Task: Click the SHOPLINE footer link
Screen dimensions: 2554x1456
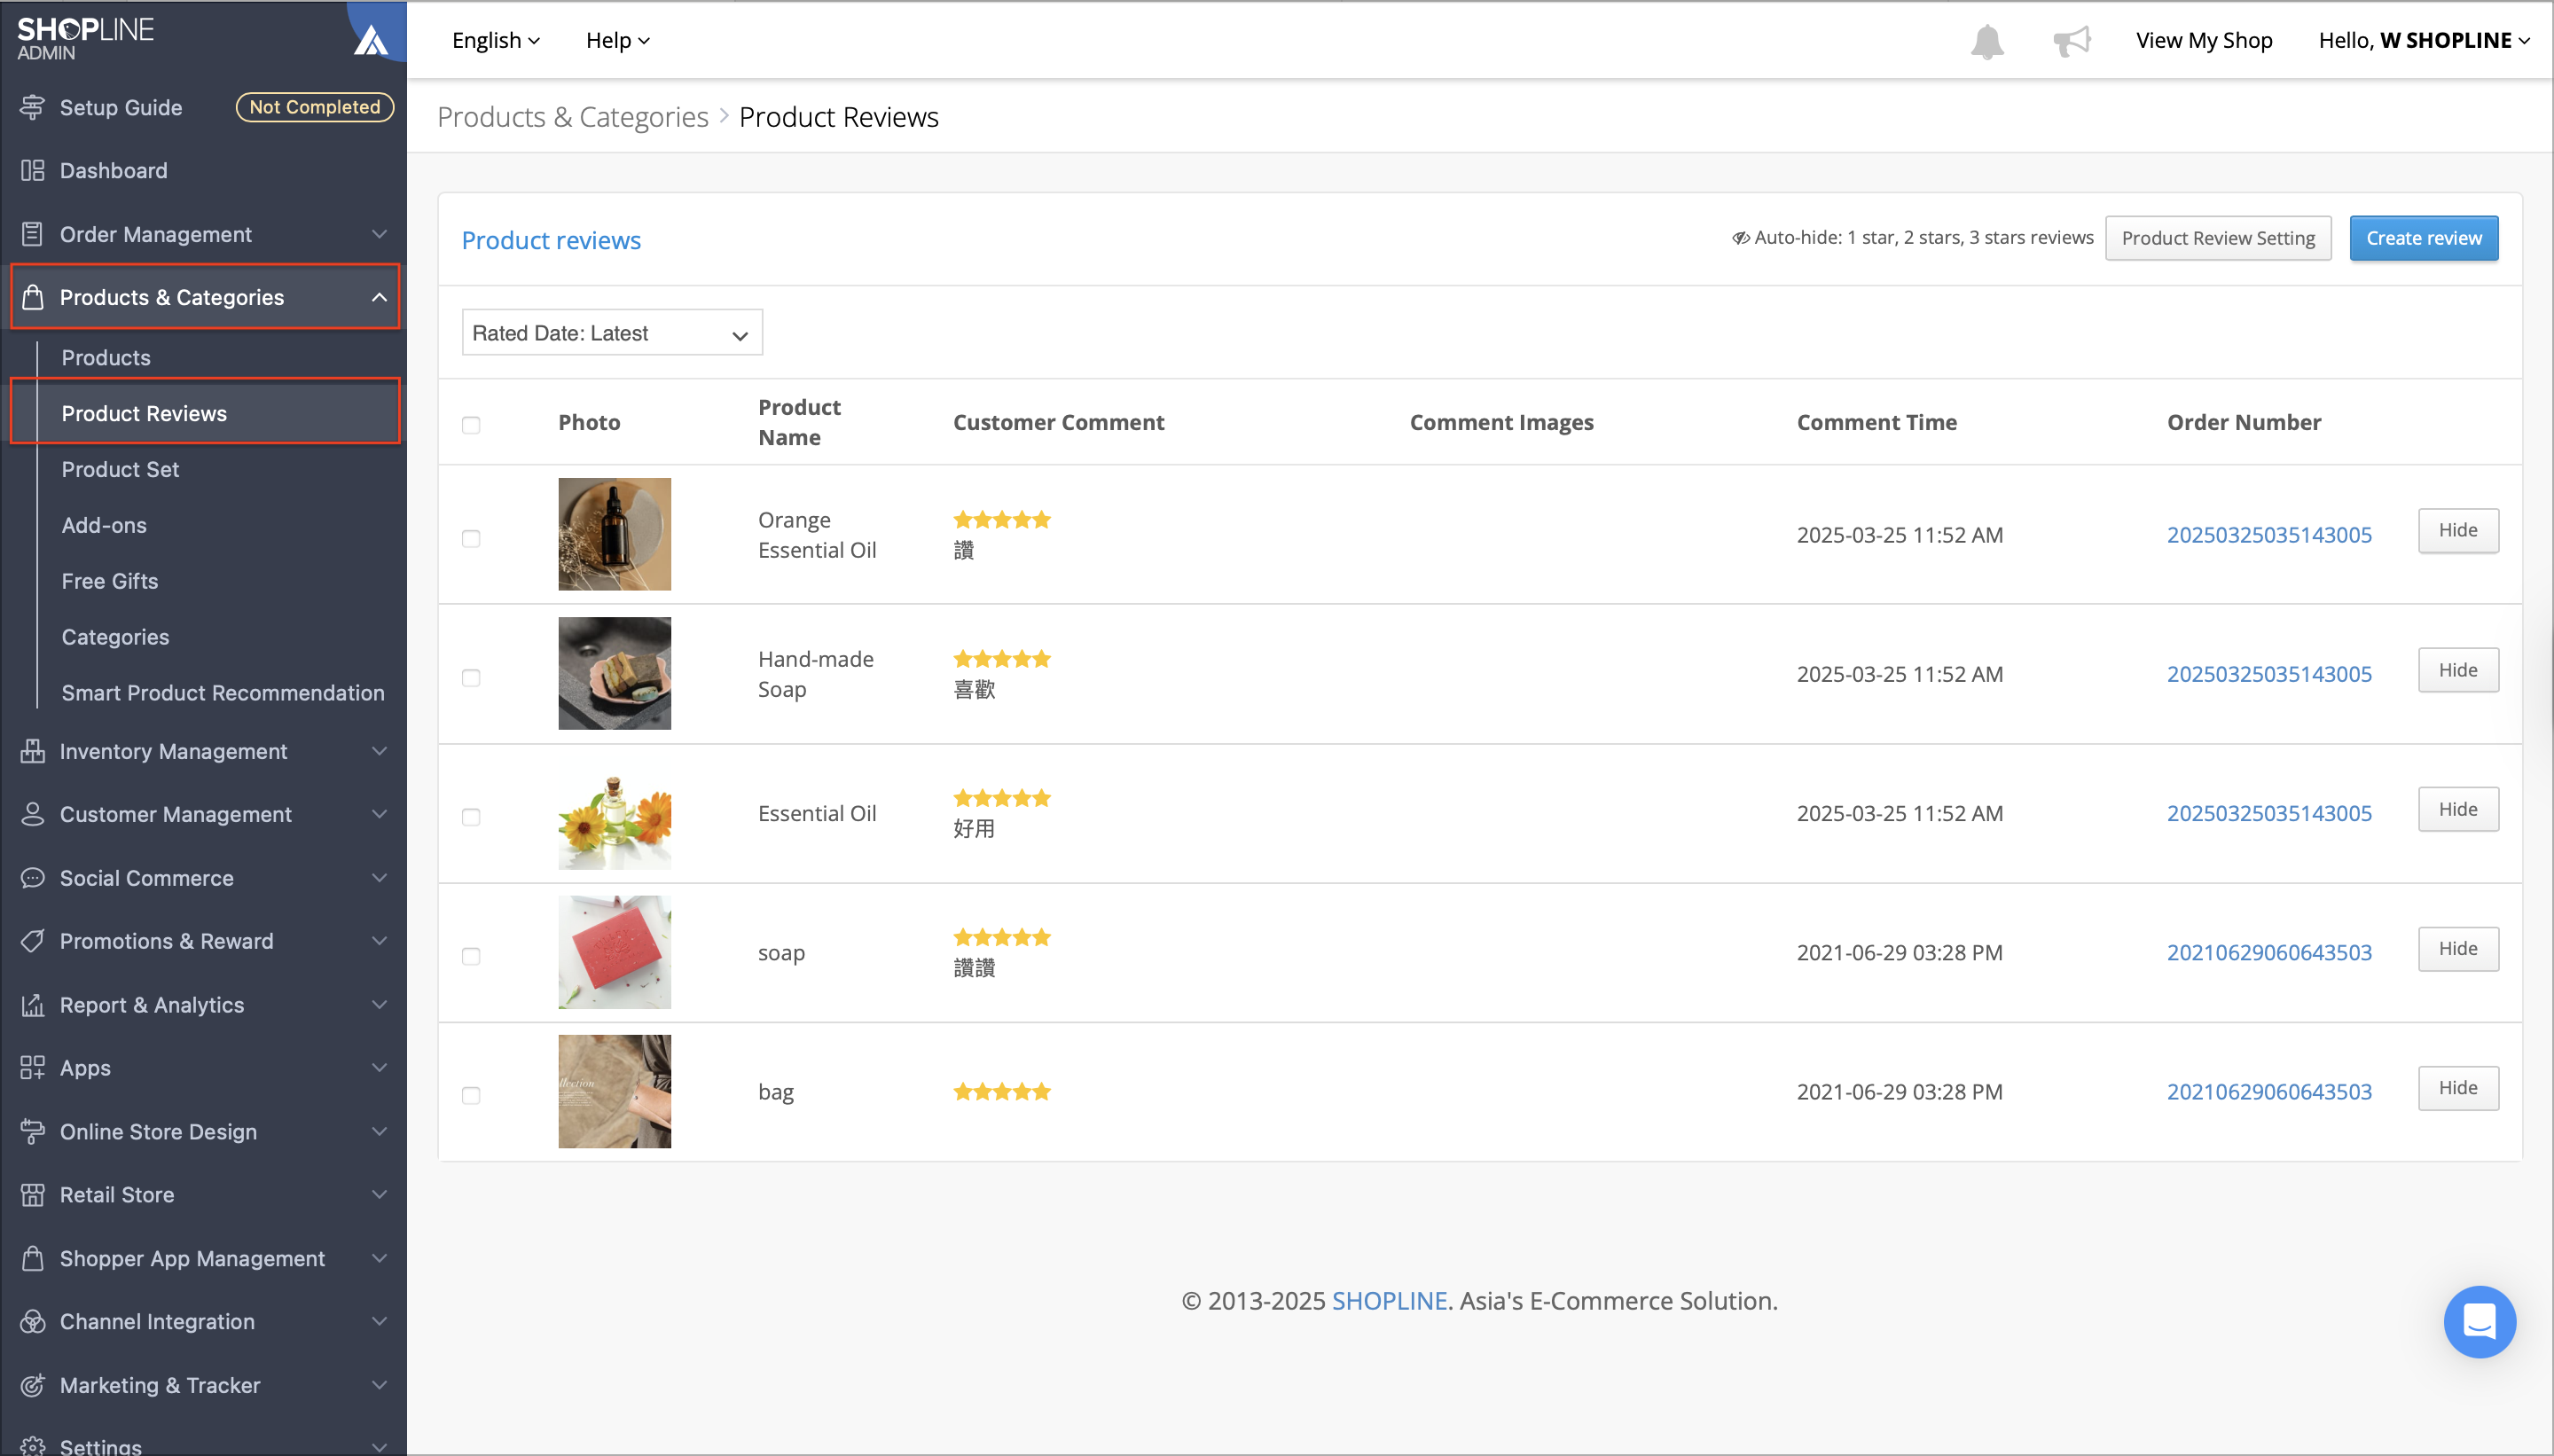Action: click(x=1389, y=1301)
